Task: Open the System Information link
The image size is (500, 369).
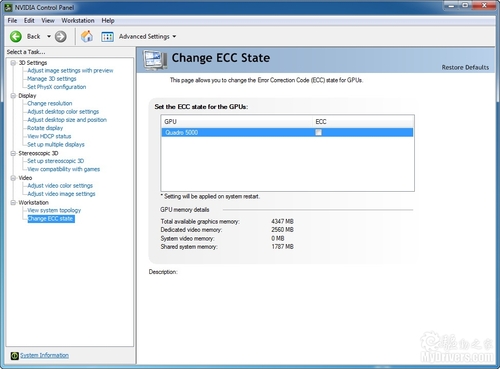Action: tap(44, 355)
